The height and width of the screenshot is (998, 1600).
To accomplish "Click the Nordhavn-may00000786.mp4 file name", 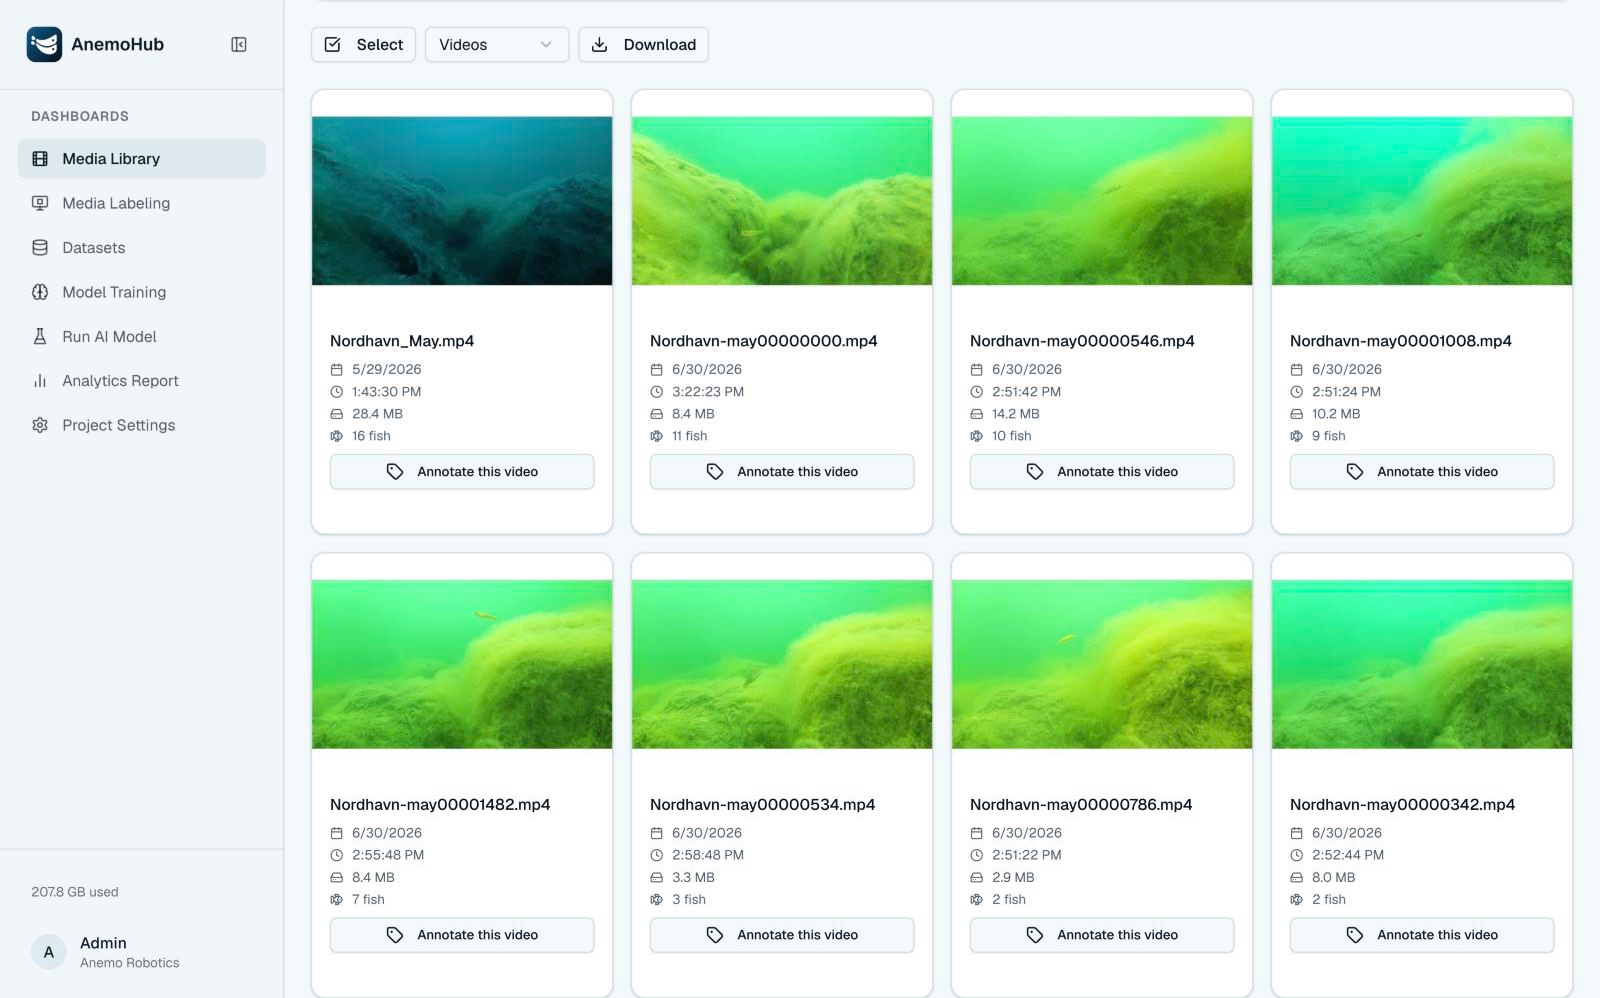I will 1081,804.
